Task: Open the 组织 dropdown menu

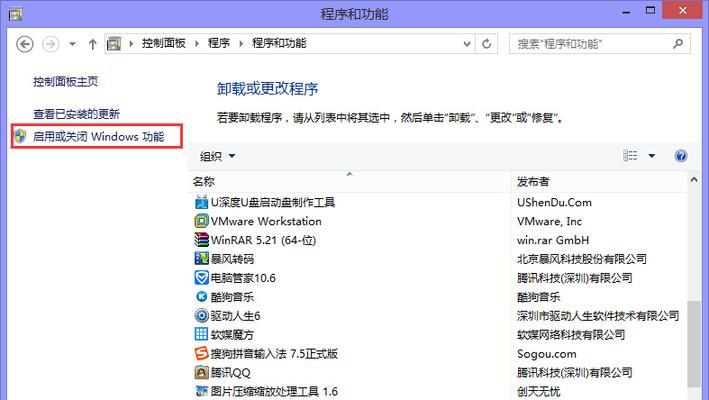Action: click(217, 156)
